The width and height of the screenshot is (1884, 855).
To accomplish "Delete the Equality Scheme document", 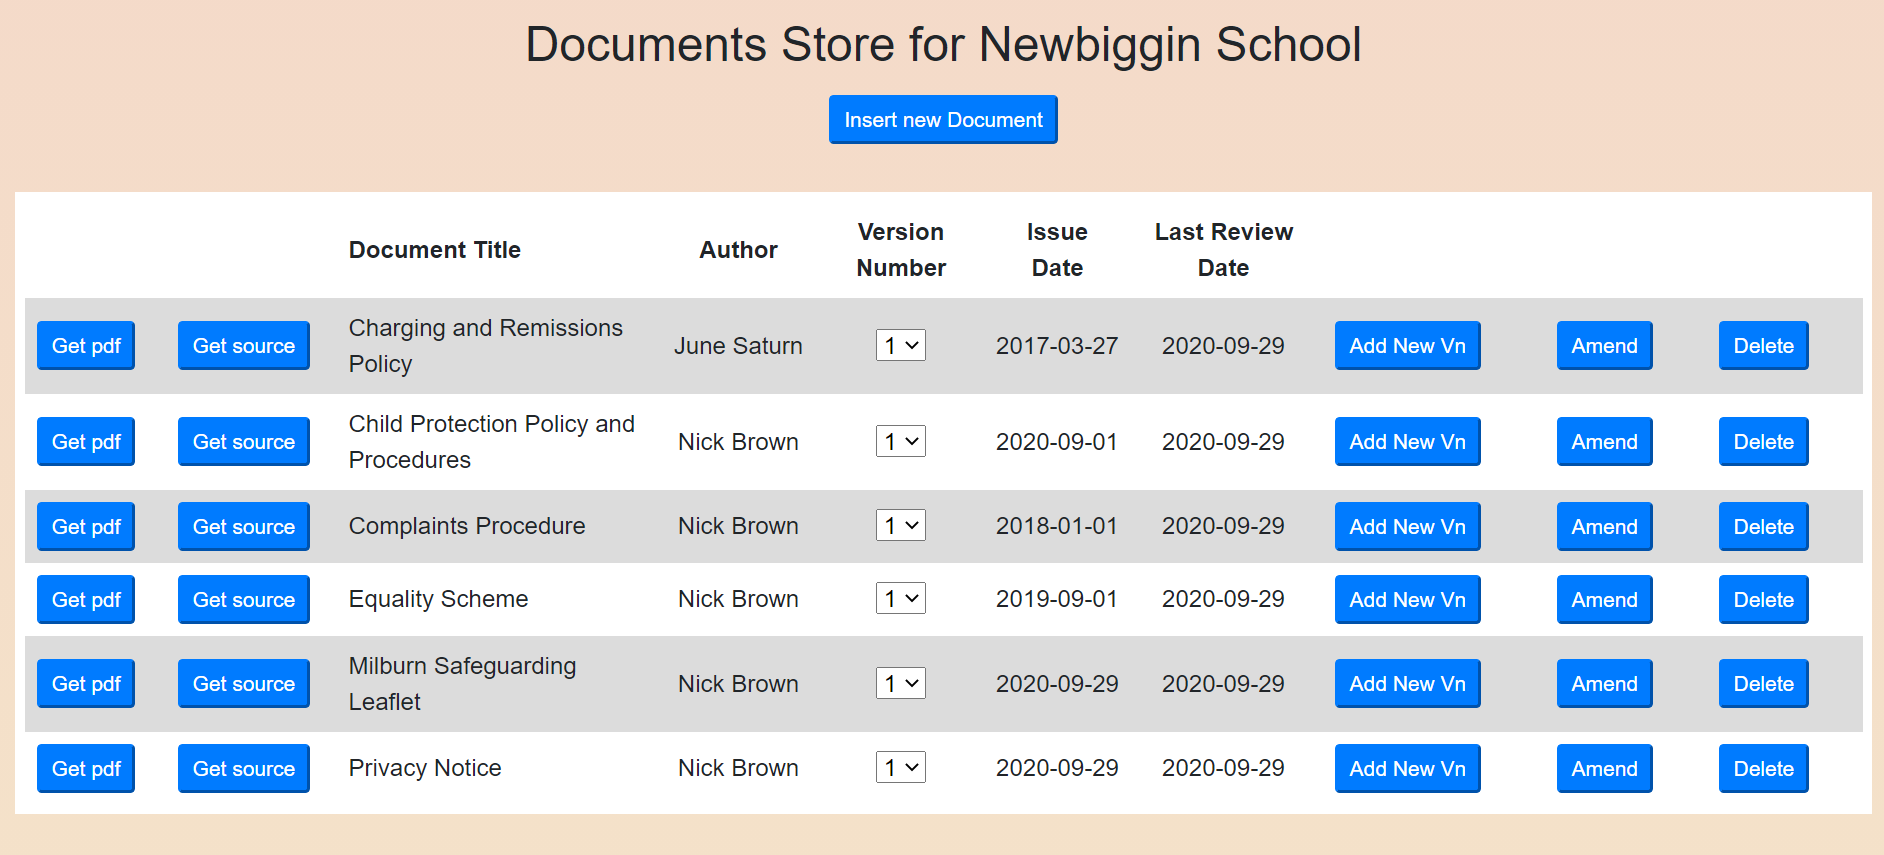I will pyautogui.click(x=1764, y=600).
